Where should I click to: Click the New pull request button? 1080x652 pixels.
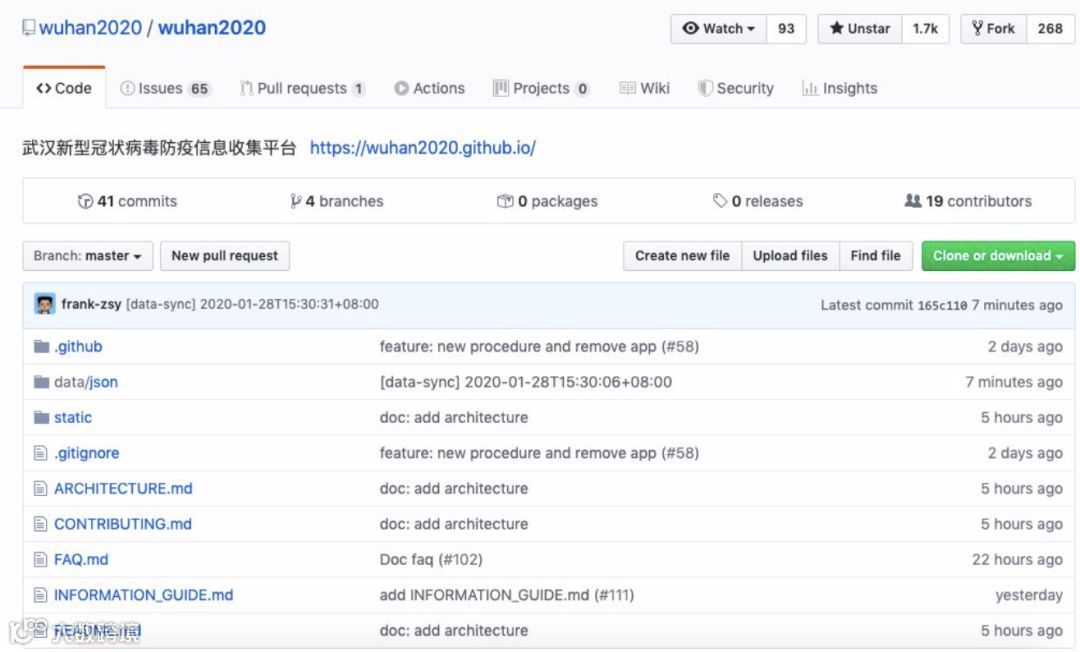point(225,256)
